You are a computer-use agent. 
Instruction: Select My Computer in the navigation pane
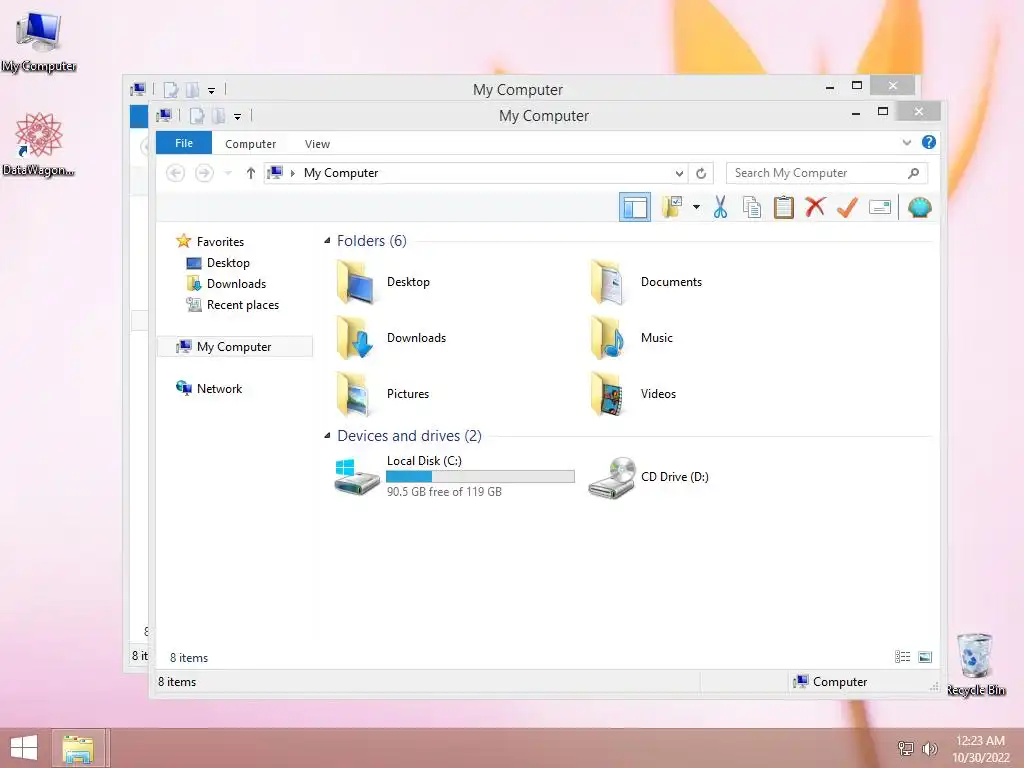[234, 347]
